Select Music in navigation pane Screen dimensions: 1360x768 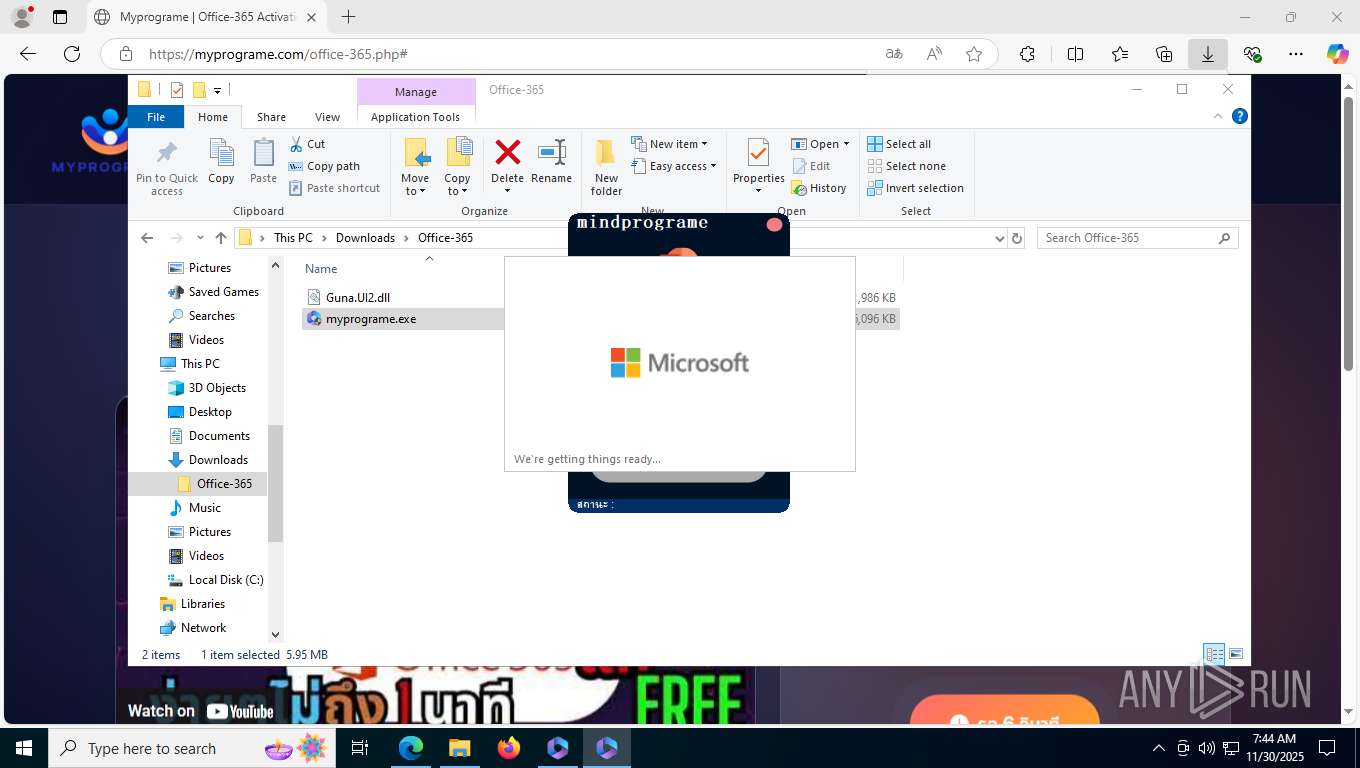[x=205, y=508]
